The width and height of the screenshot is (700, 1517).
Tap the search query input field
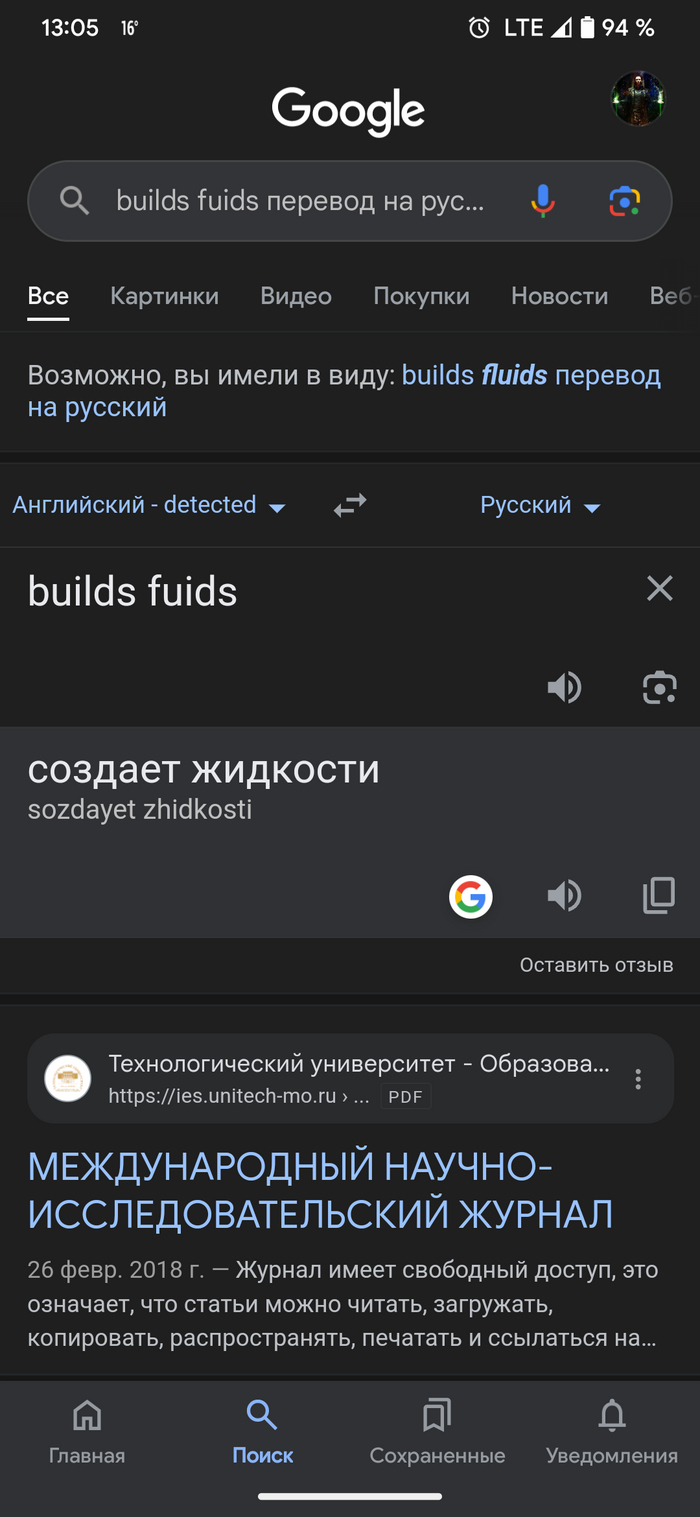300,201
